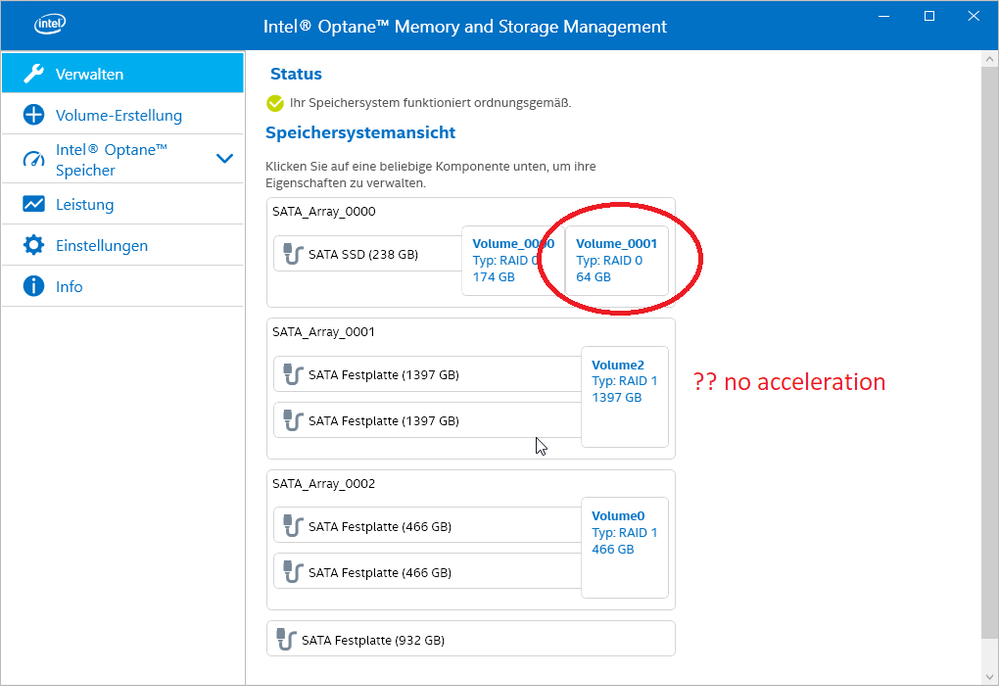This screenshot has width=999, height=686.
Task: Select second SATA Festplatte (1397 GB)
Action: point(428,420)
